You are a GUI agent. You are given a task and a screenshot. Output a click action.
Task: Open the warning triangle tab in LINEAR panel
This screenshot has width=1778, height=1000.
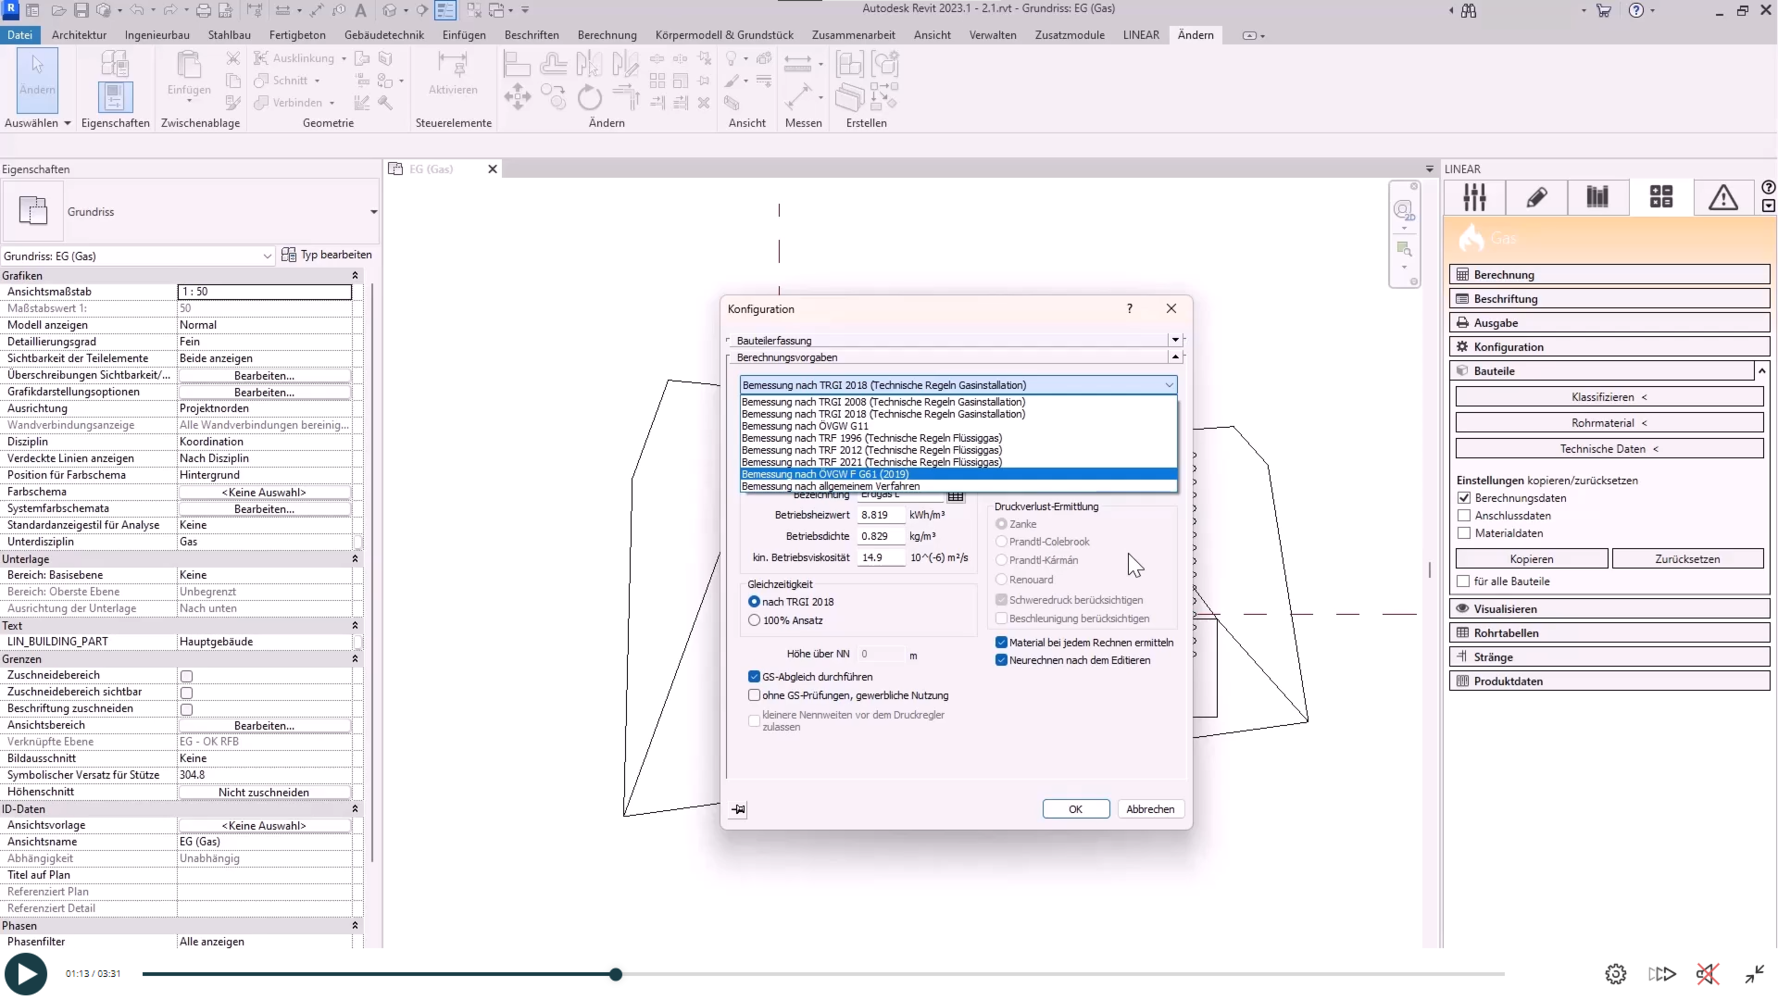(1722, 198)
